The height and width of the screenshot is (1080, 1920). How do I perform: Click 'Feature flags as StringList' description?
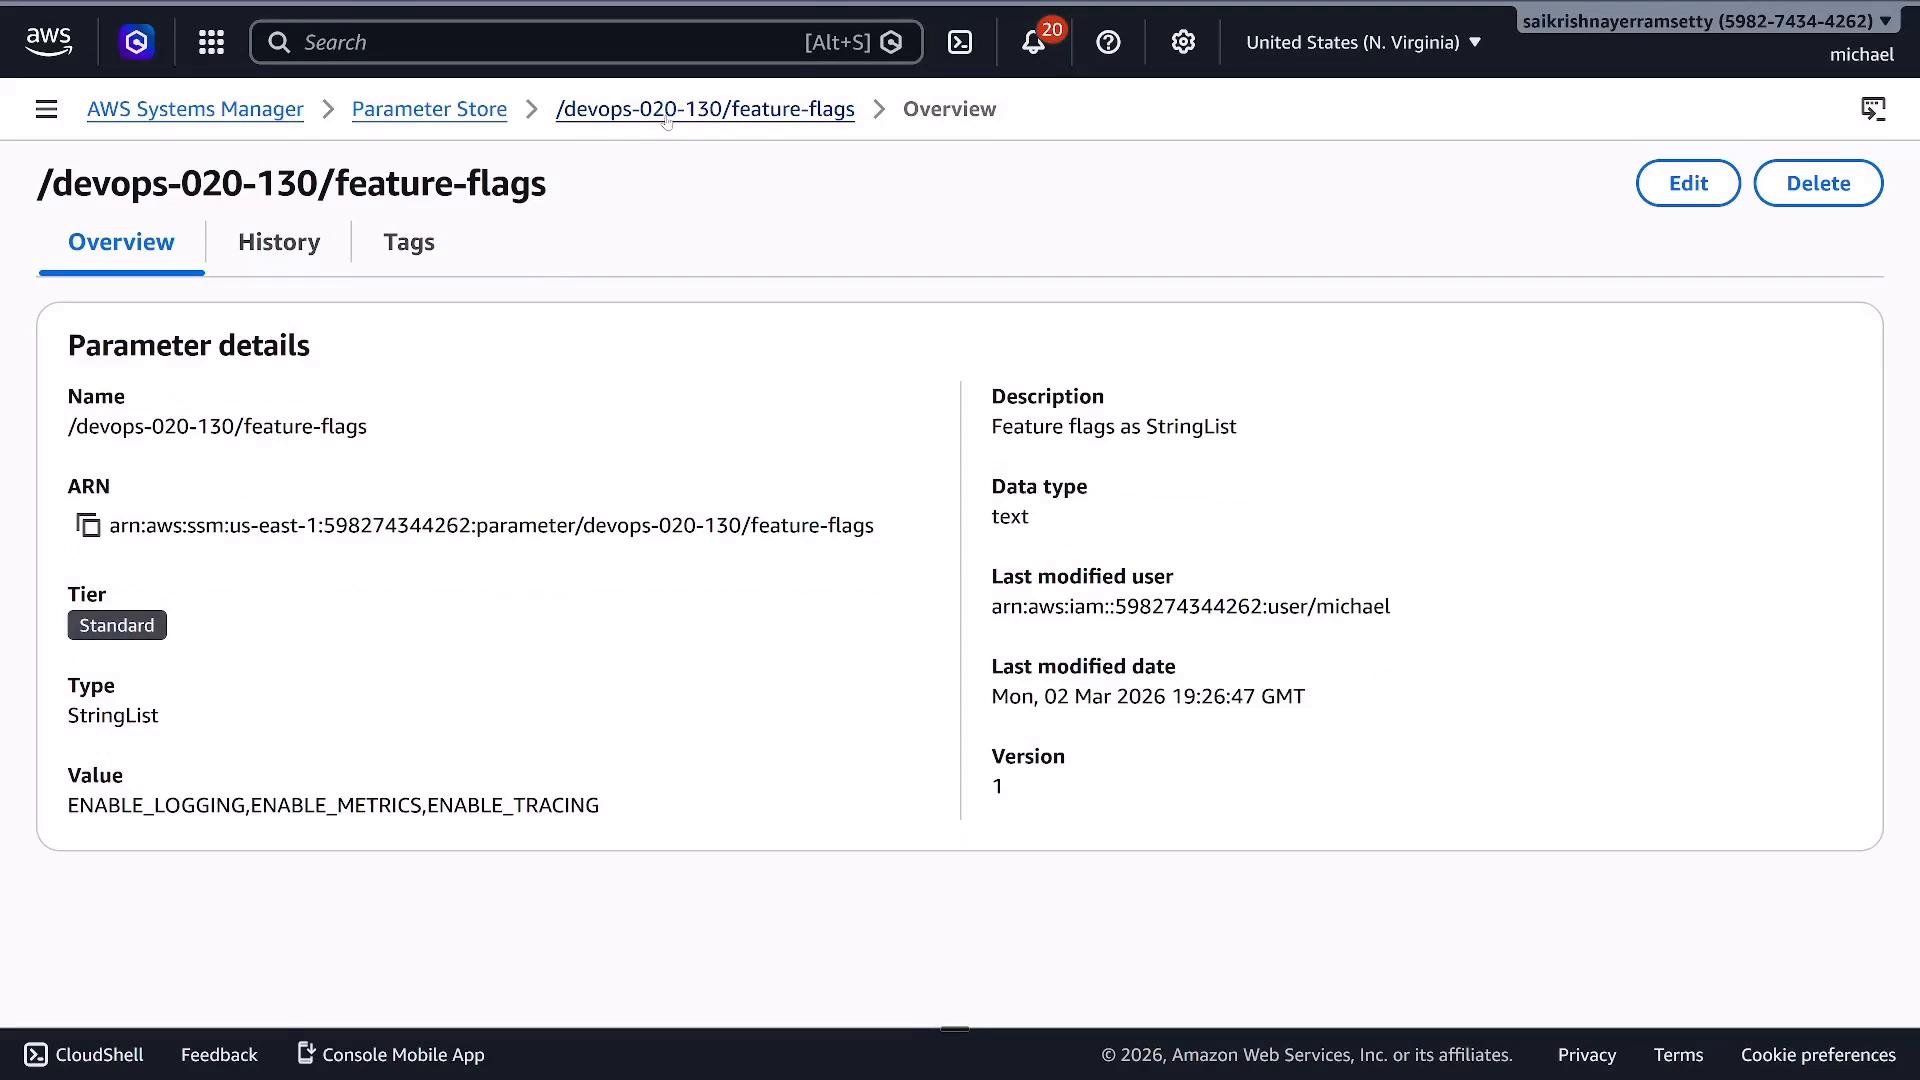(1113, 426)
